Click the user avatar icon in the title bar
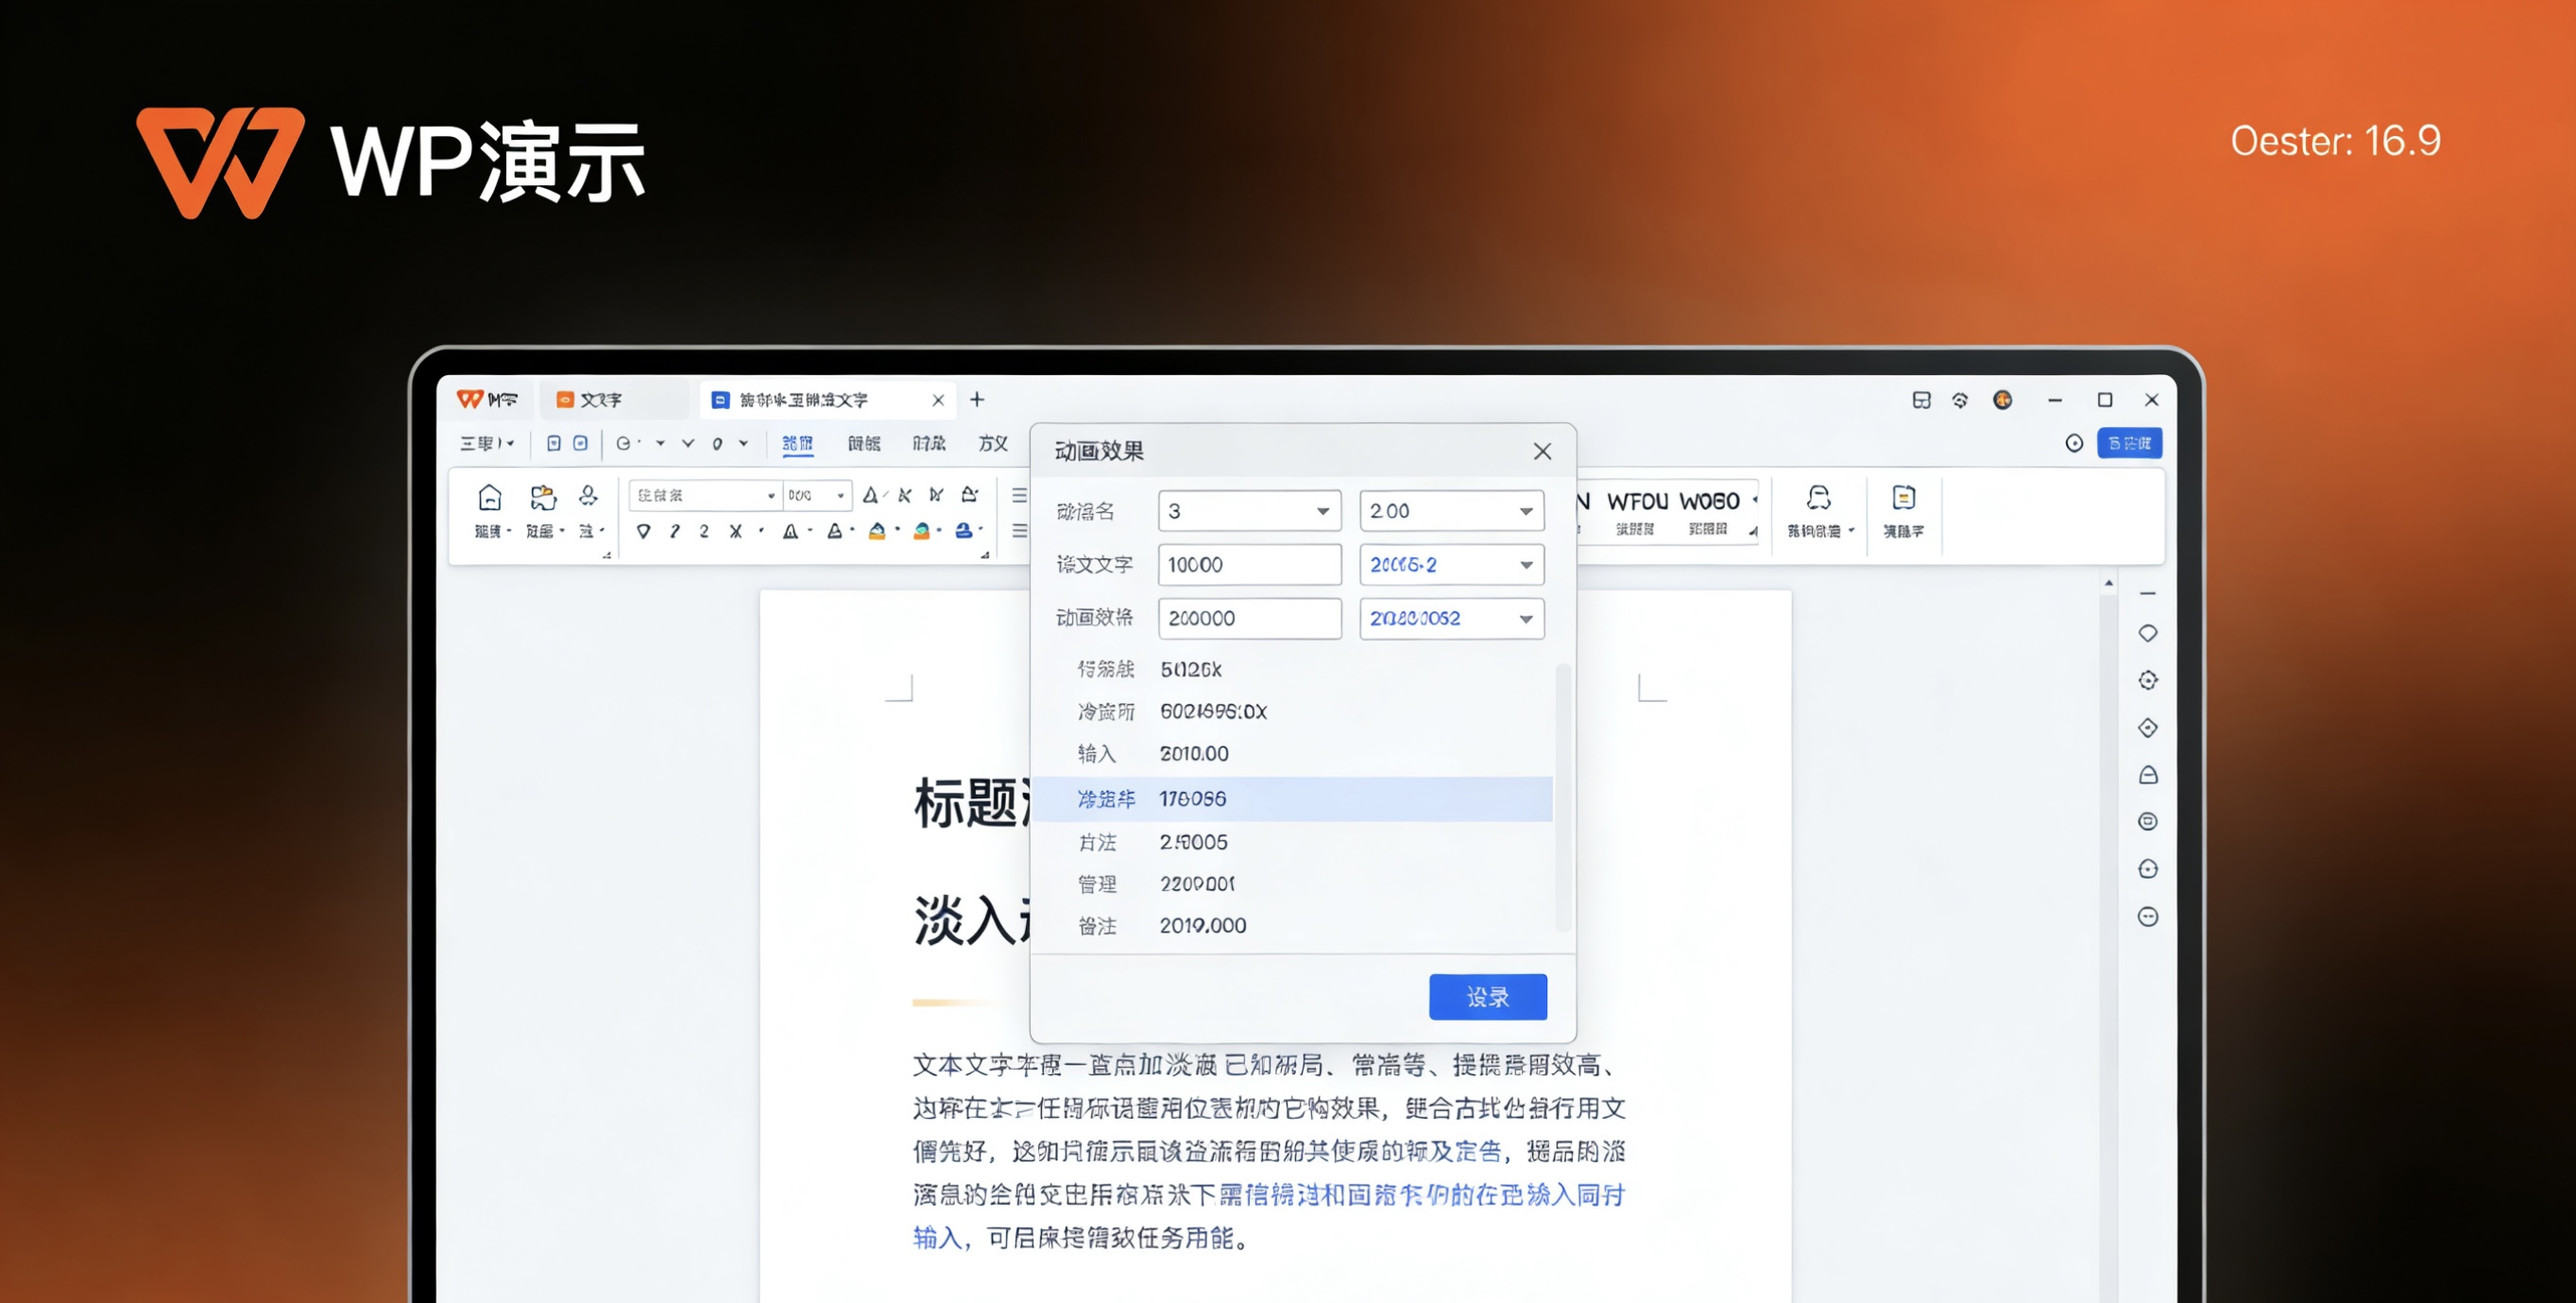The image size is (2576, 1303). (2001, 399)
